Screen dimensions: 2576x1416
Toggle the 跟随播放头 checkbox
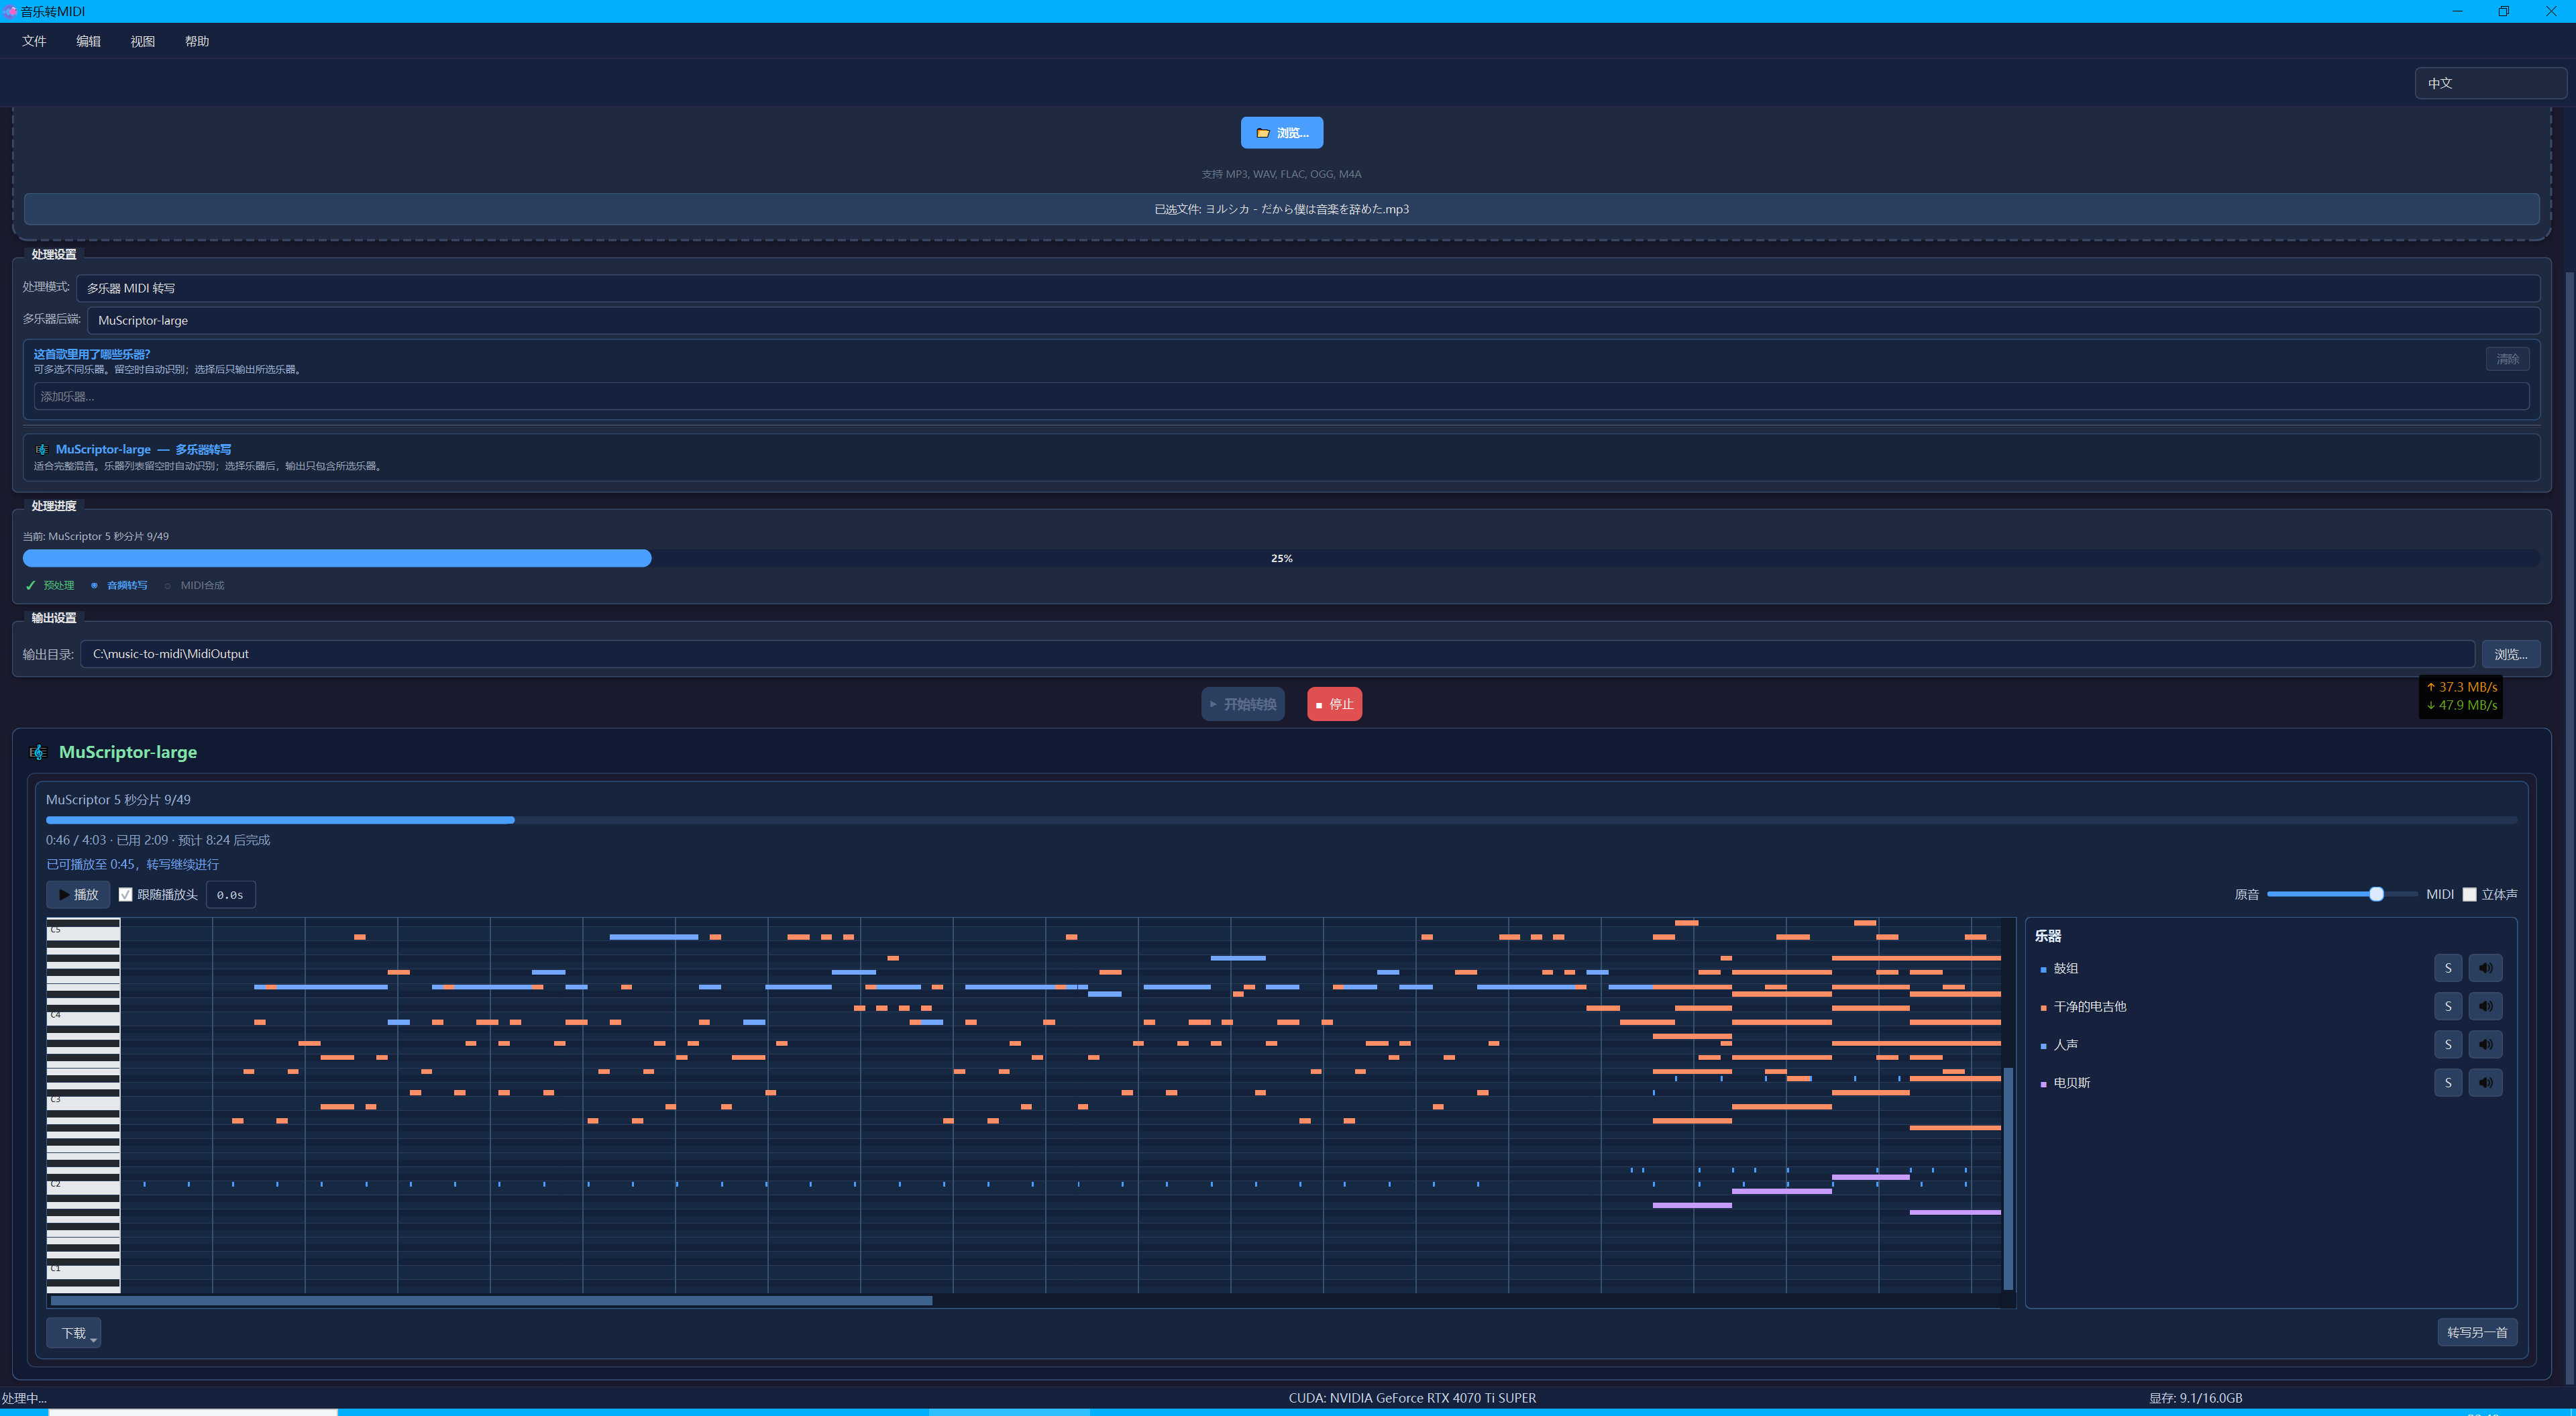126,894
